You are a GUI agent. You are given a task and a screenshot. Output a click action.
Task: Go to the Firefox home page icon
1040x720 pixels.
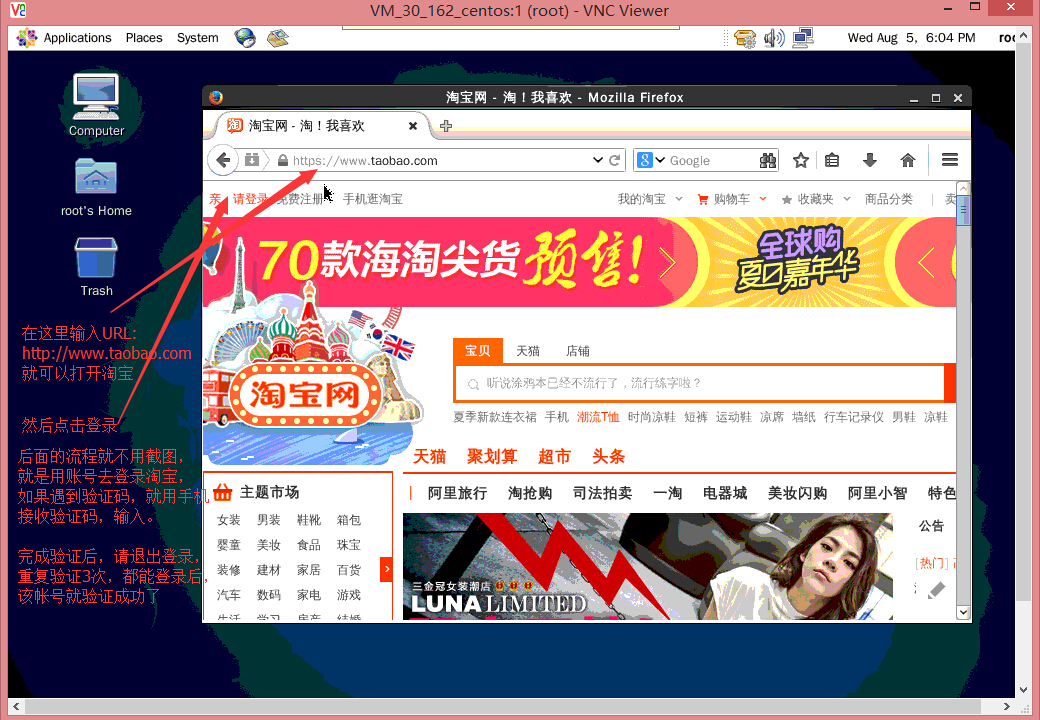point(908,160)
